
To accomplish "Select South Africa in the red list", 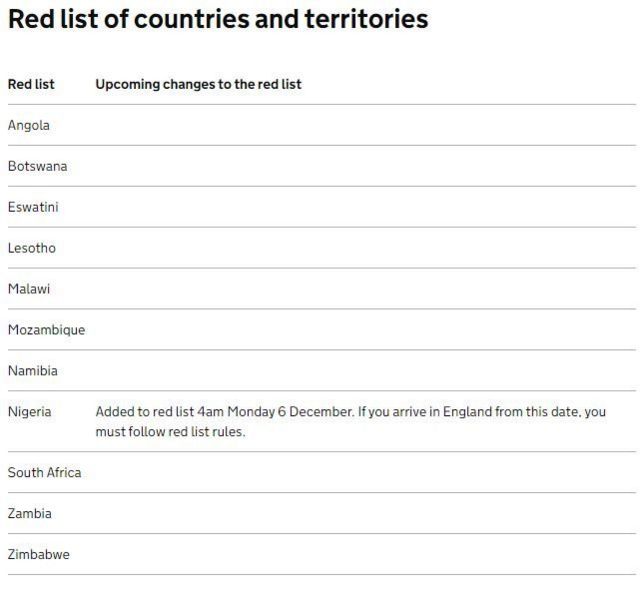I will point(44,473).
